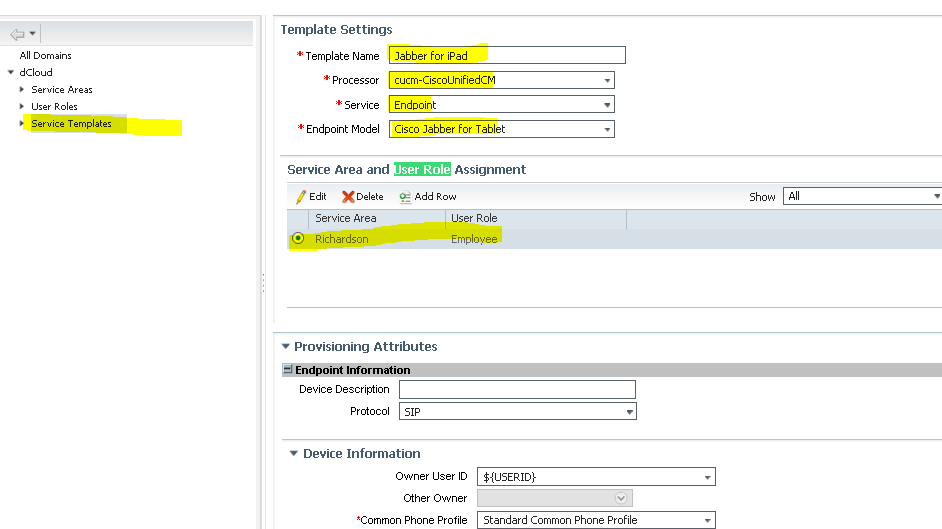942x529 pixels.
Task: Click the Device Description input field
Action: coord(517,389)
